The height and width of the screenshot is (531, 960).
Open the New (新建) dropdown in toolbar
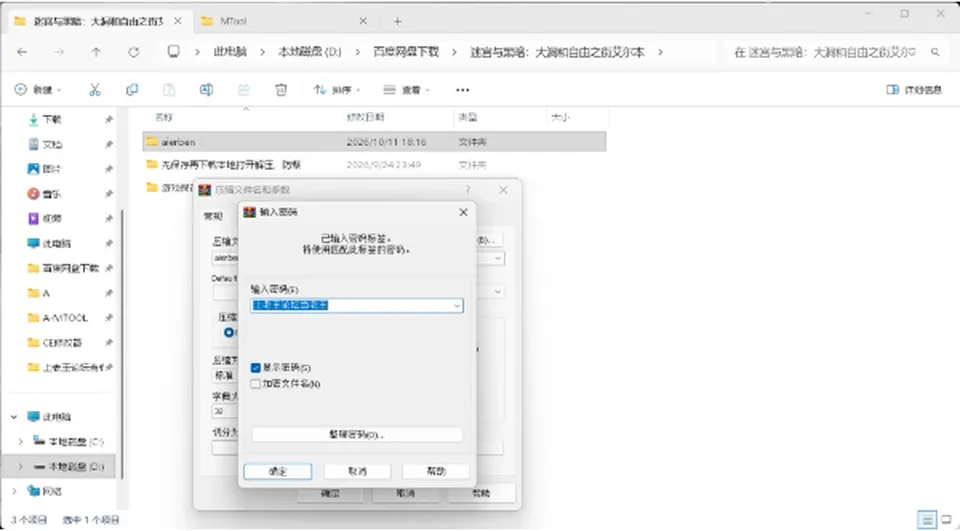pyautogui.click(x=38, y=90)
